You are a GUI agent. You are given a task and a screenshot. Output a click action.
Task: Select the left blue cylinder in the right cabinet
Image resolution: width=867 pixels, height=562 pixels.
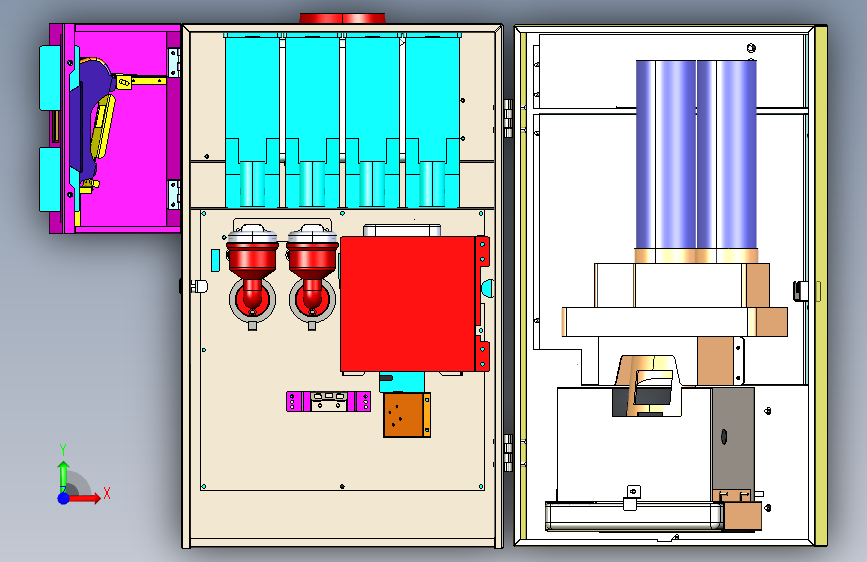pos(666,155)
